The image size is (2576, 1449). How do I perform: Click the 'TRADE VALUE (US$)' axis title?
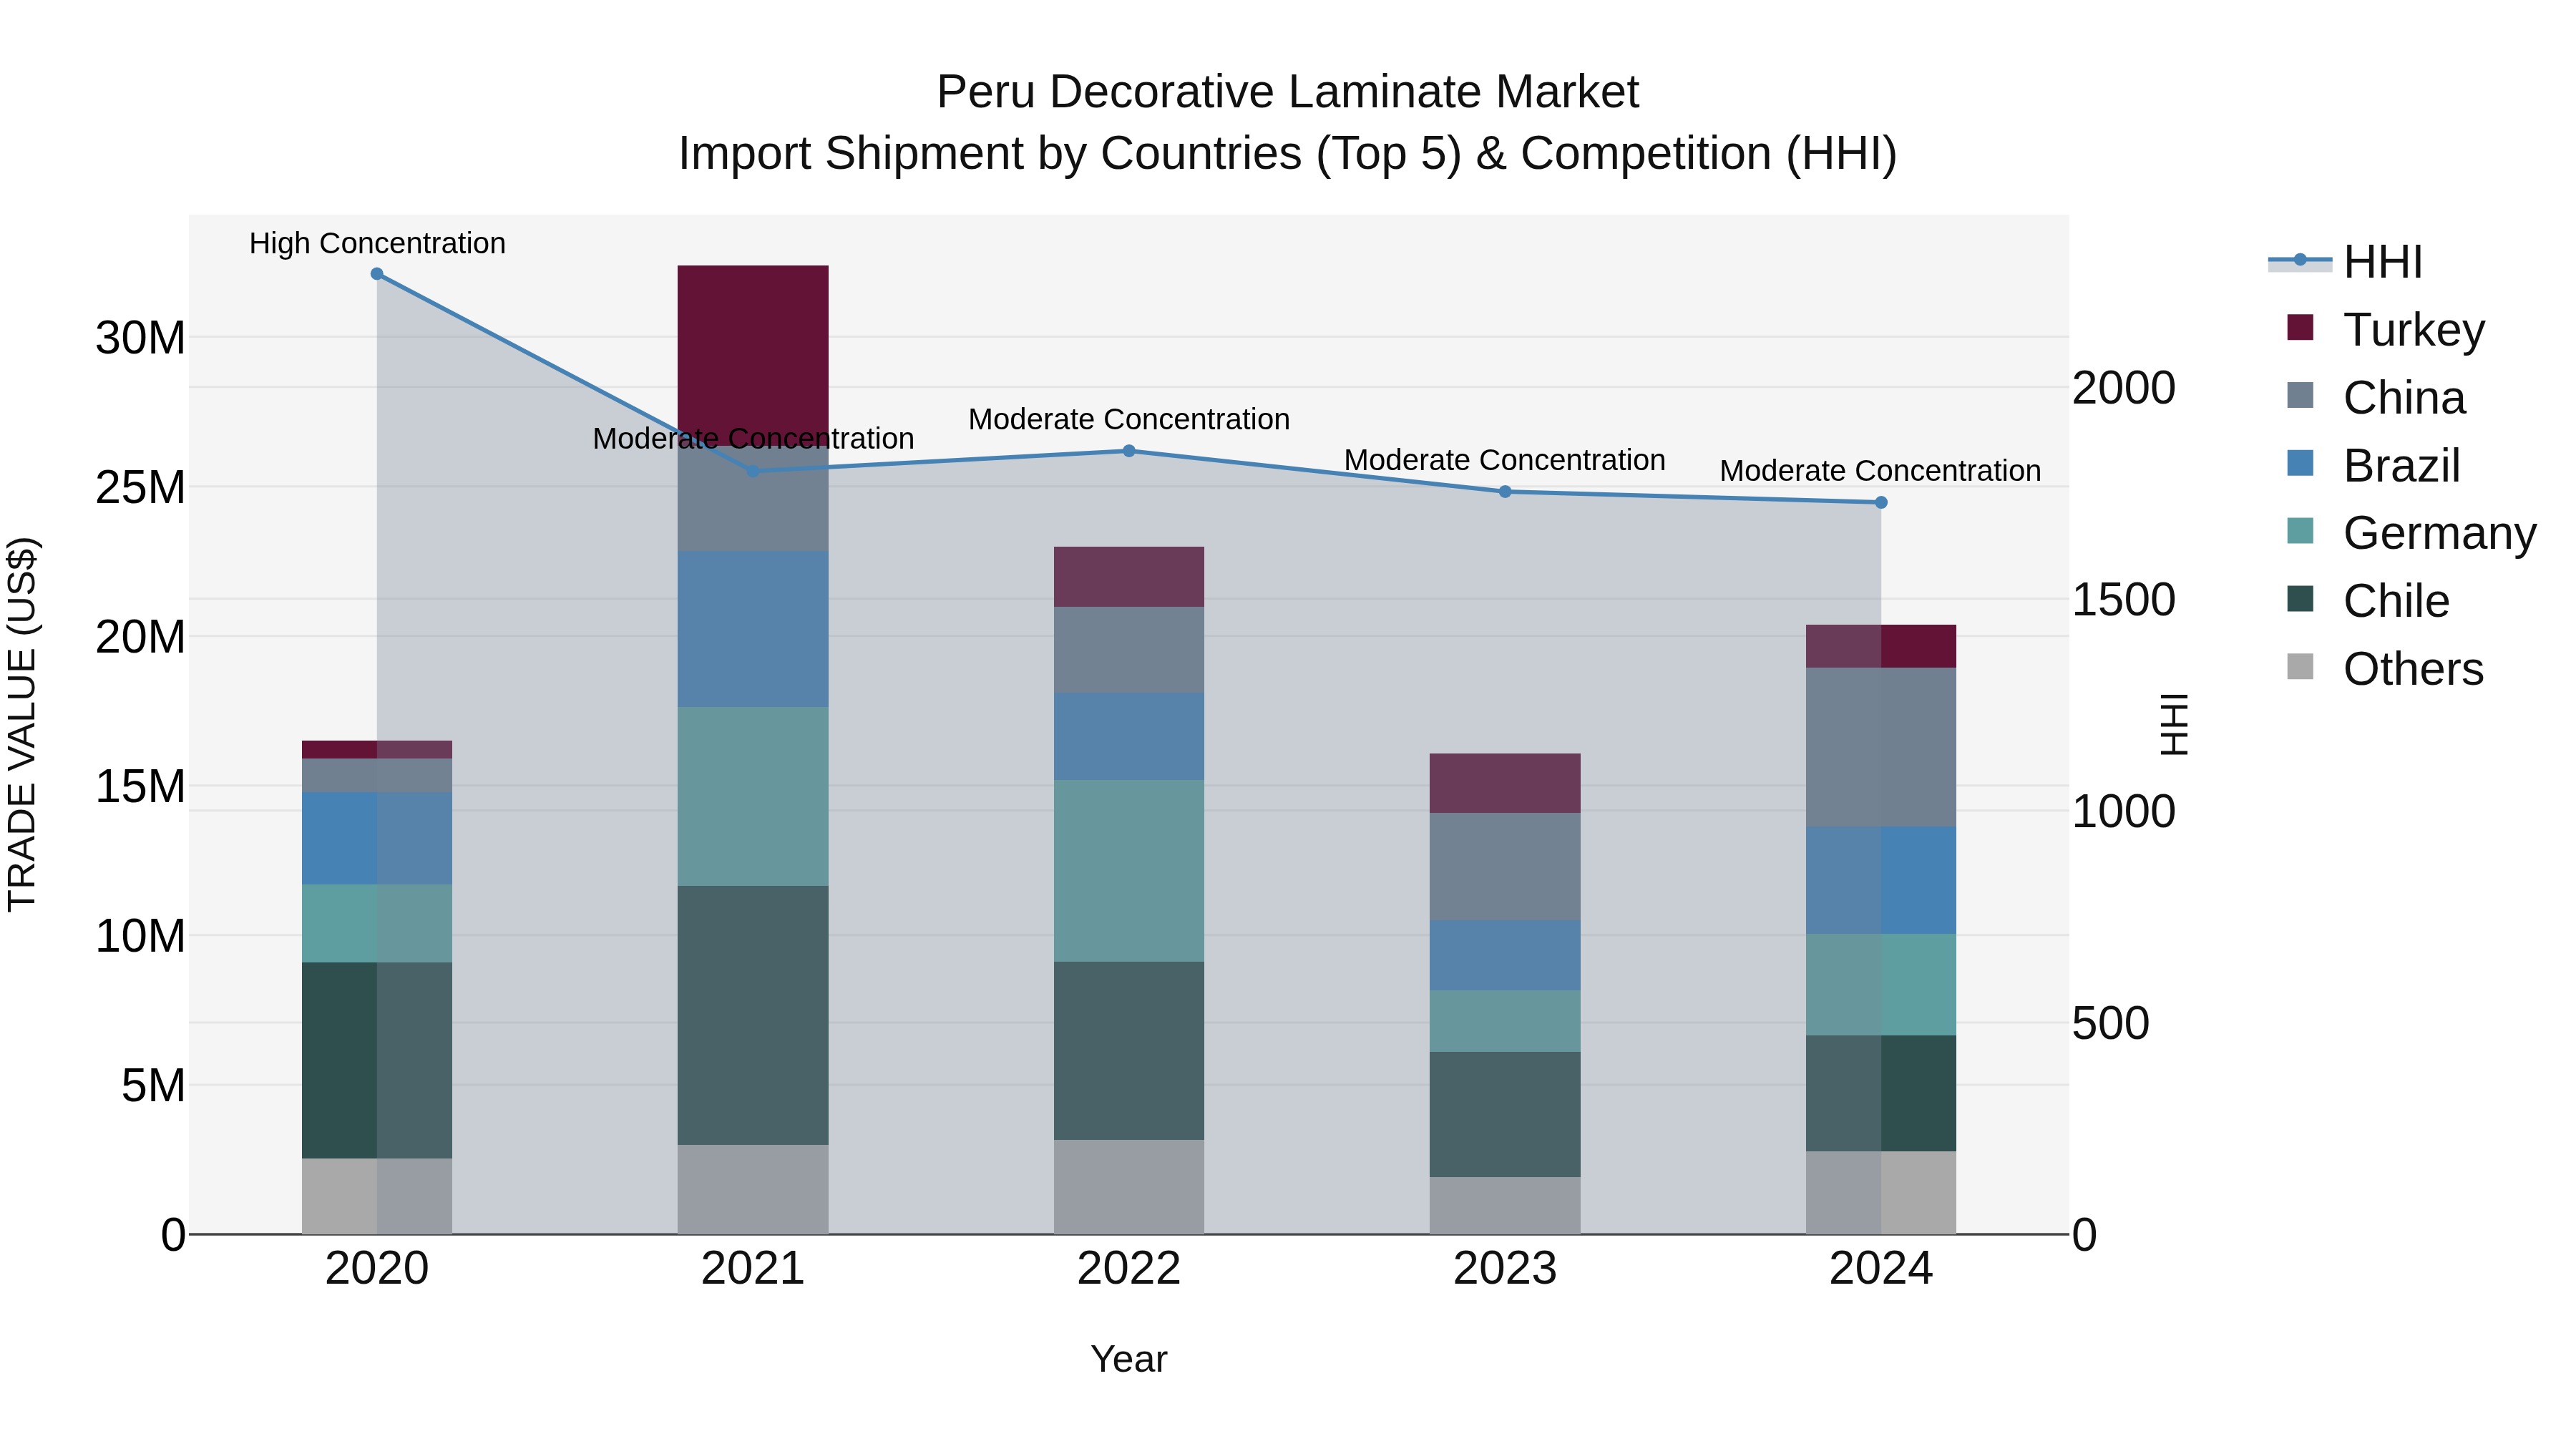tap(22, 724)
